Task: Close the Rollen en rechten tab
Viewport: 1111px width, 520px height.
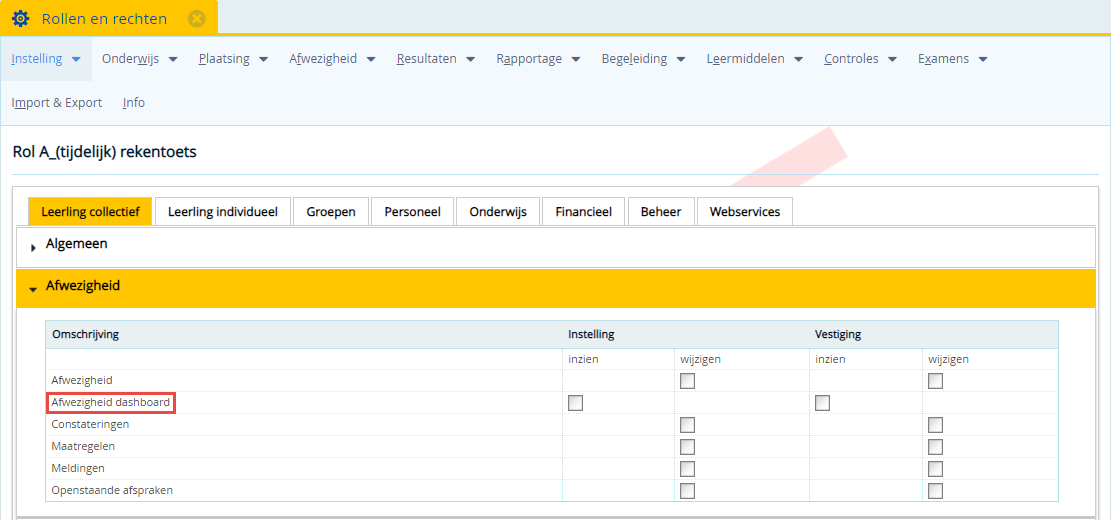Action: tap(197, 18)
